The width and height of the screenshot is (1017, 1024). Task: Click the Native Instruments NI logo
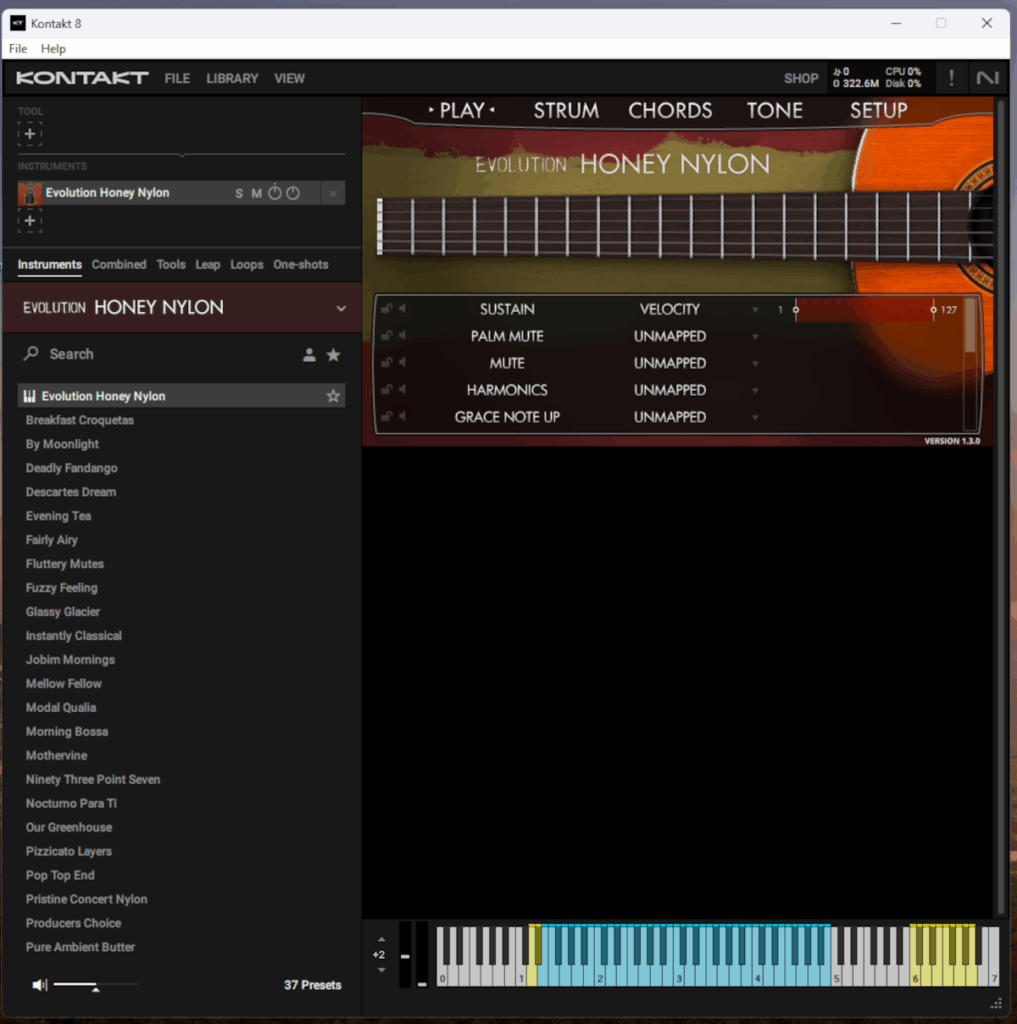tap(987, 78)
